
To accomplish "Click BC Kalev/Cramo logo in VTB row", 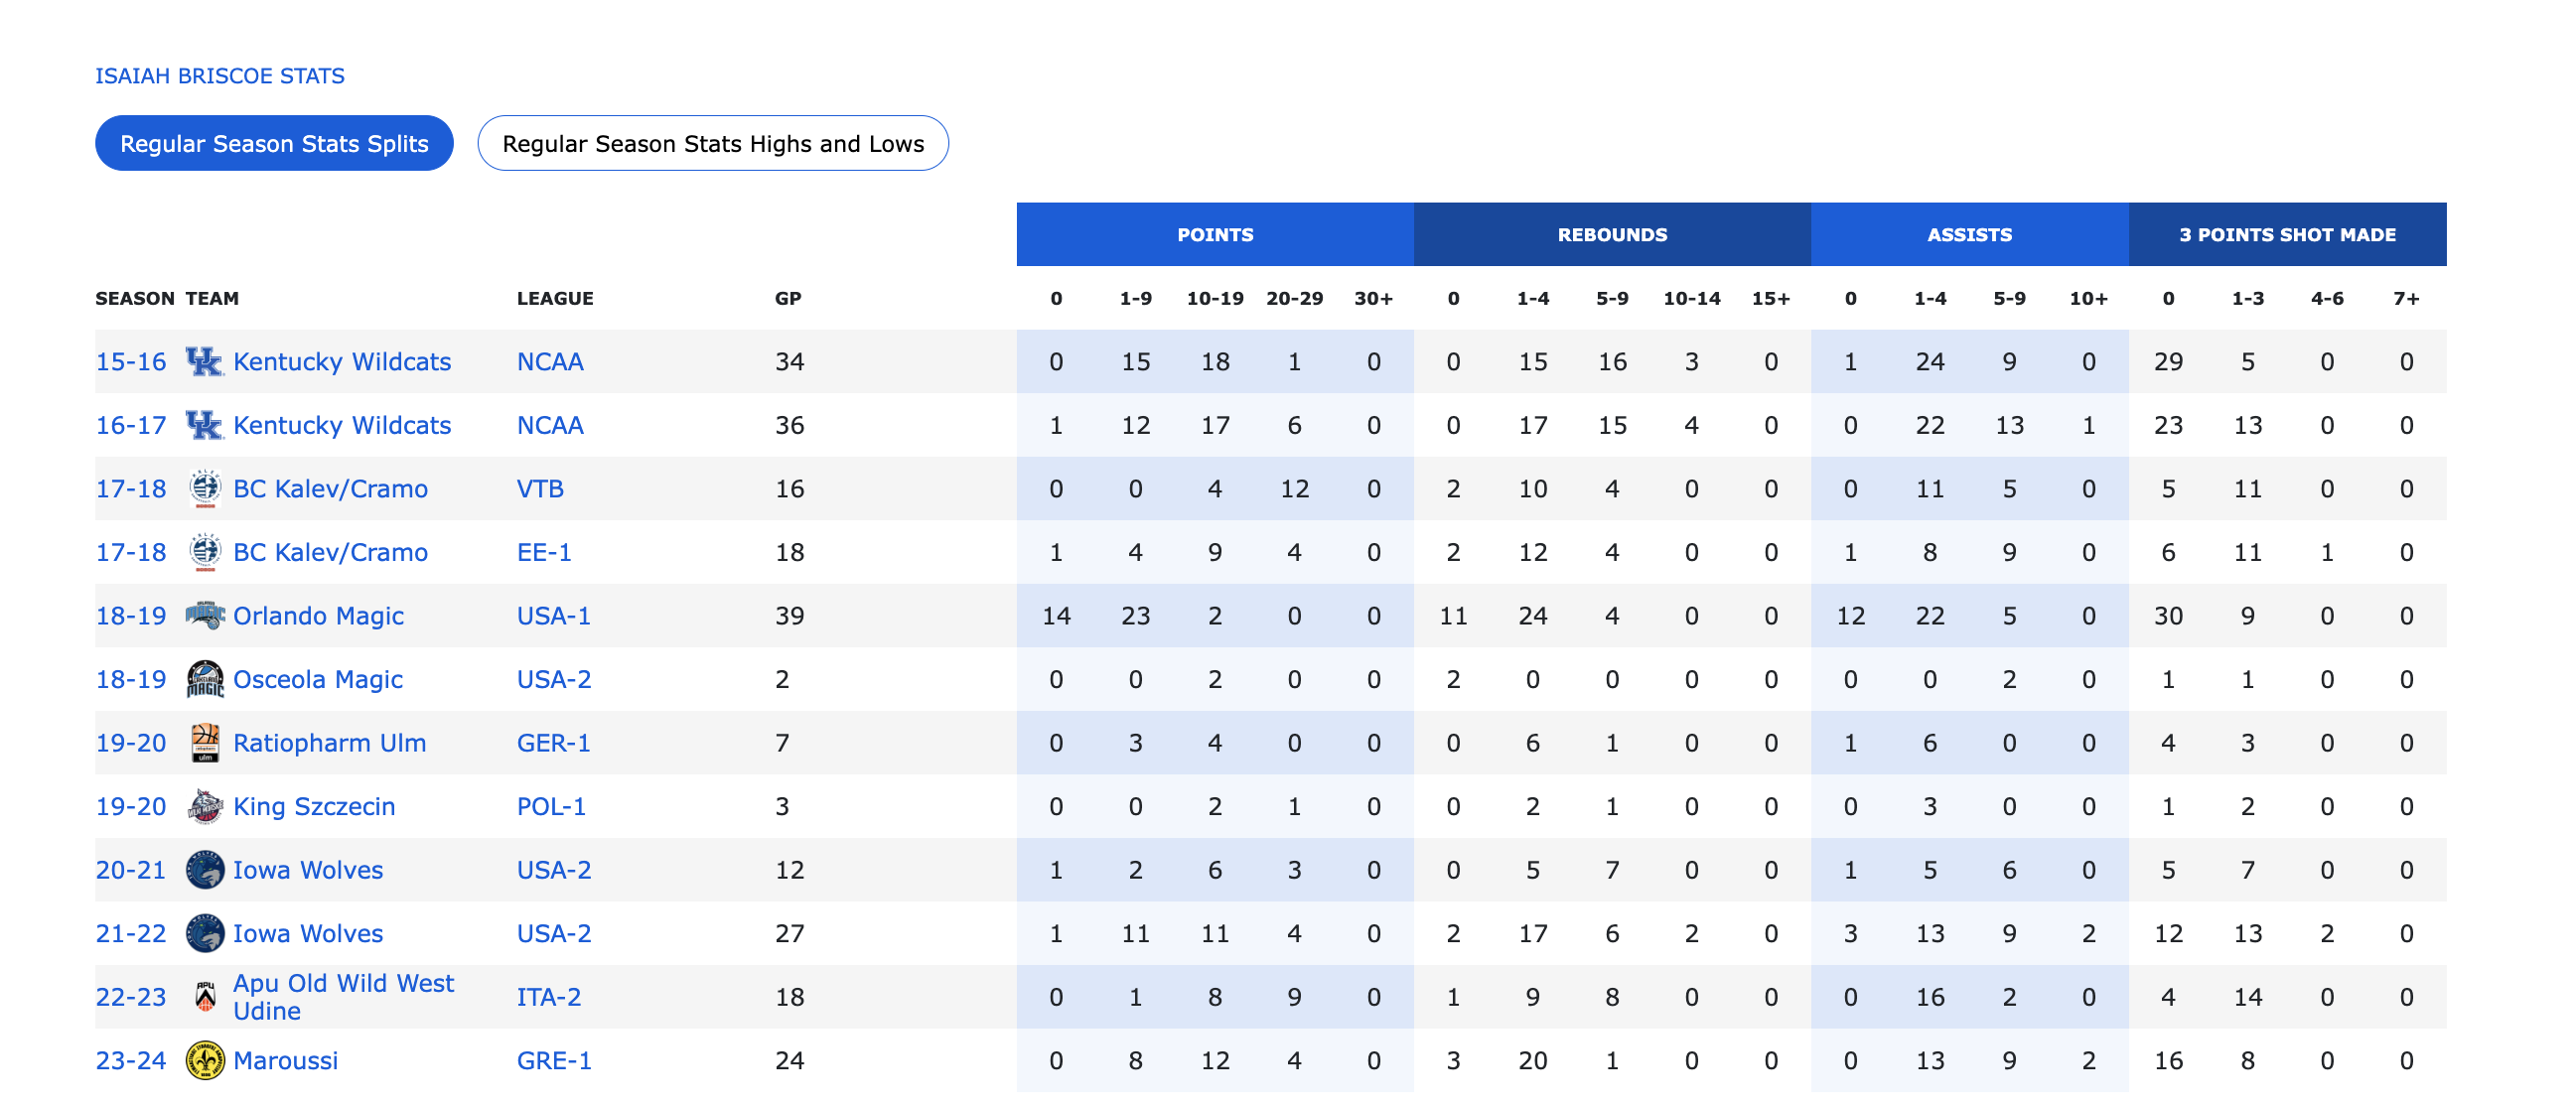I will (205, 489).
